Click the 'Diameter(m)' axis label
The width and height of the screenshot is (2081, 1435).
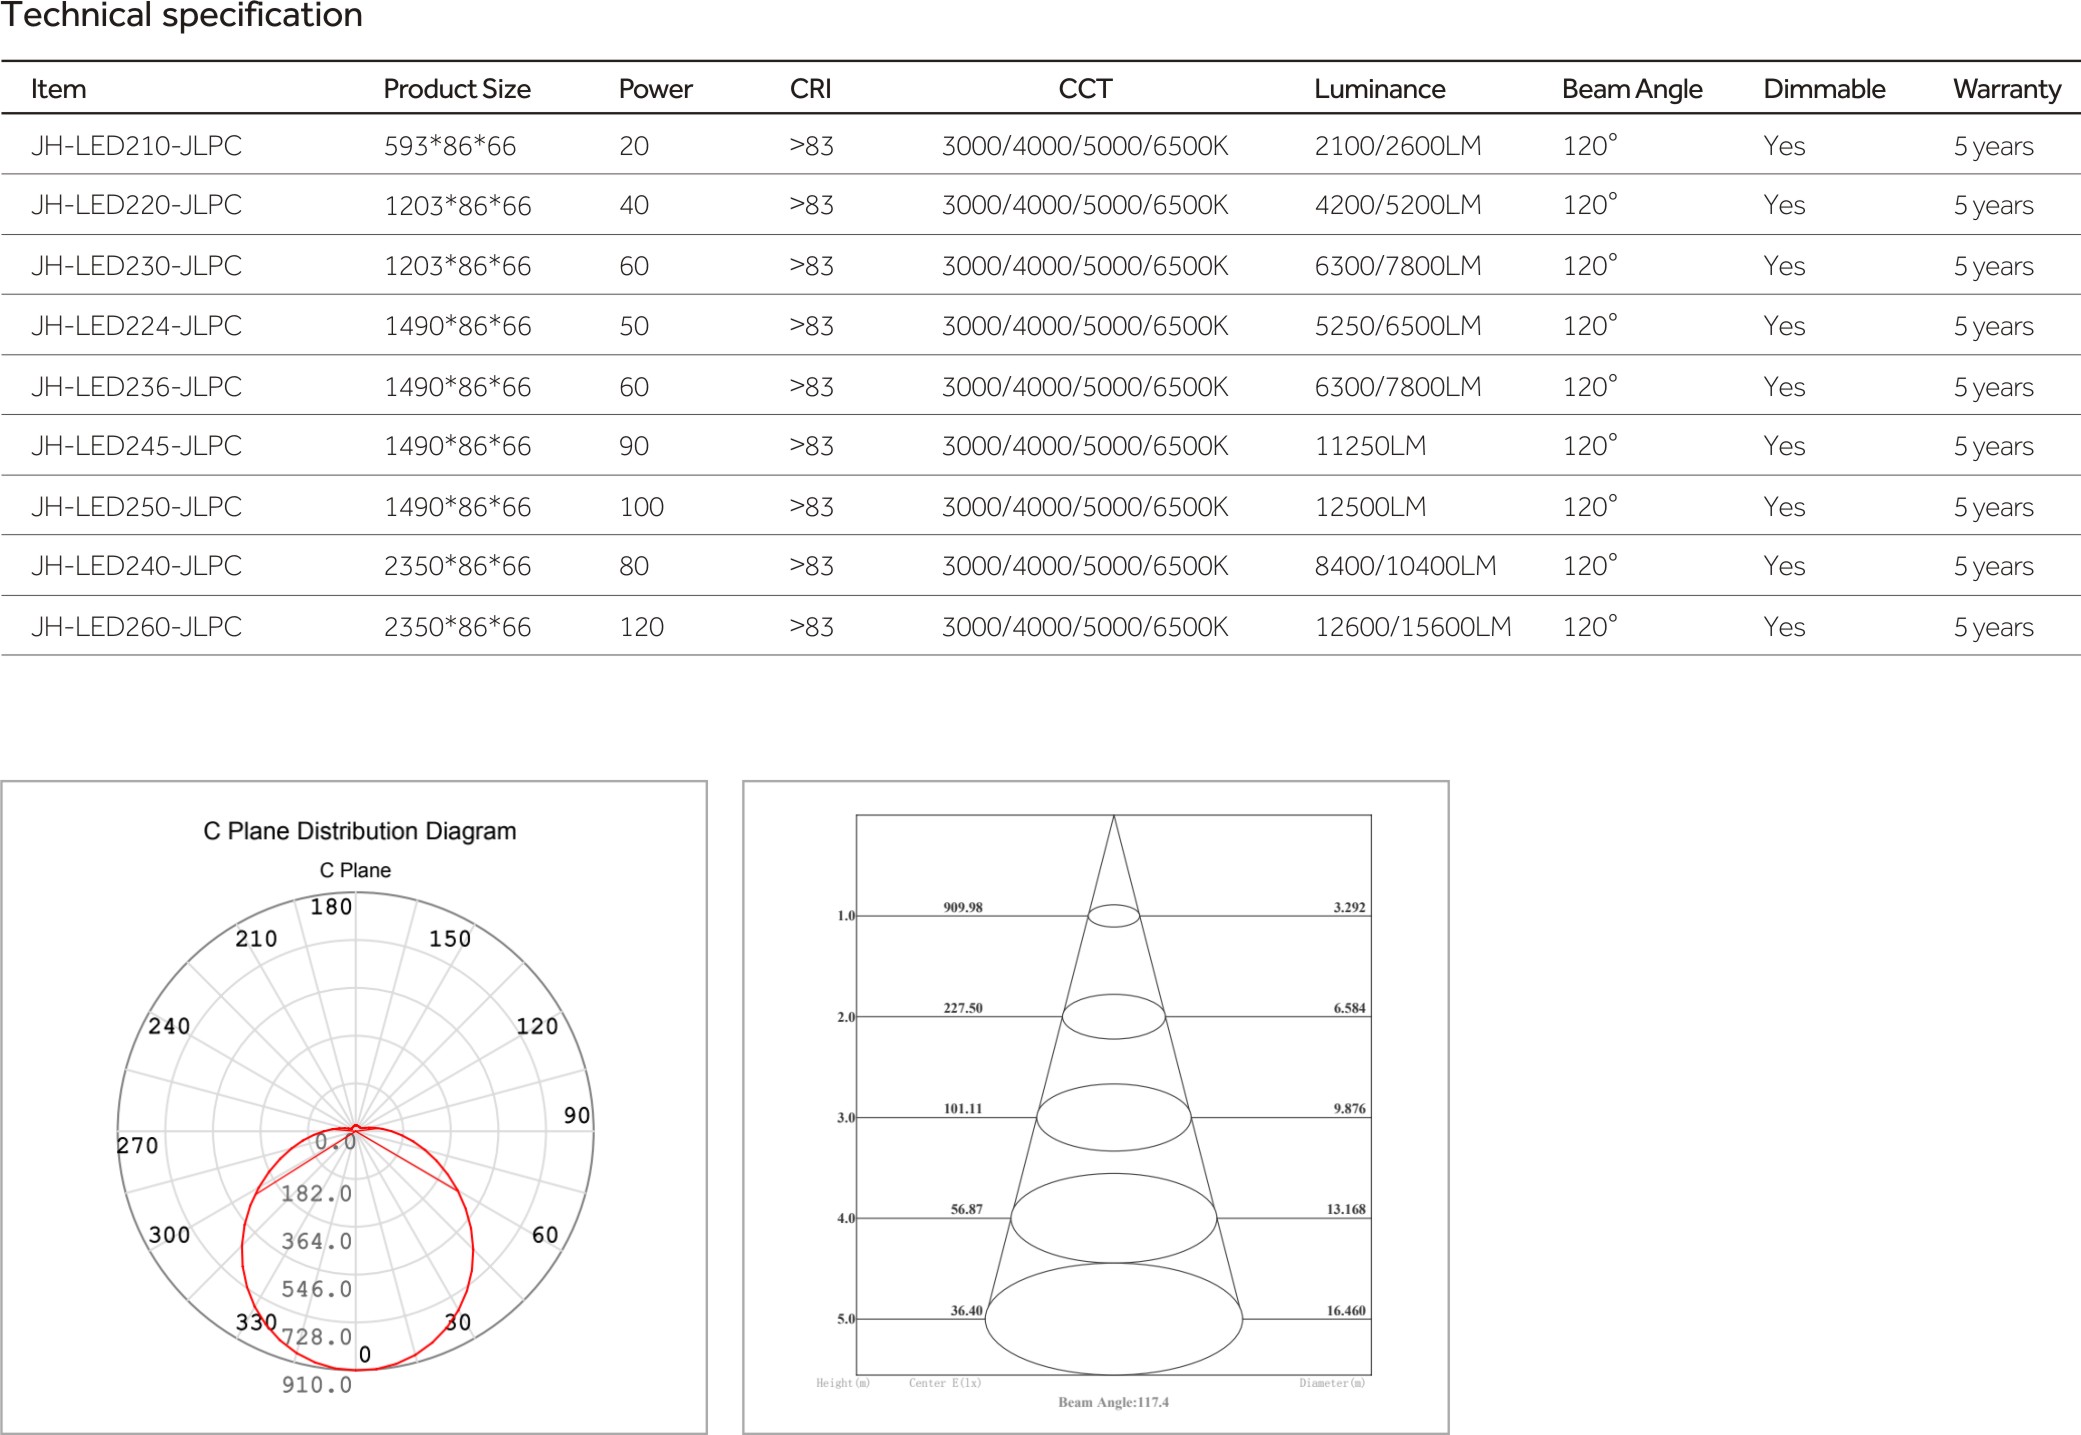(x=1332, y=1383)
